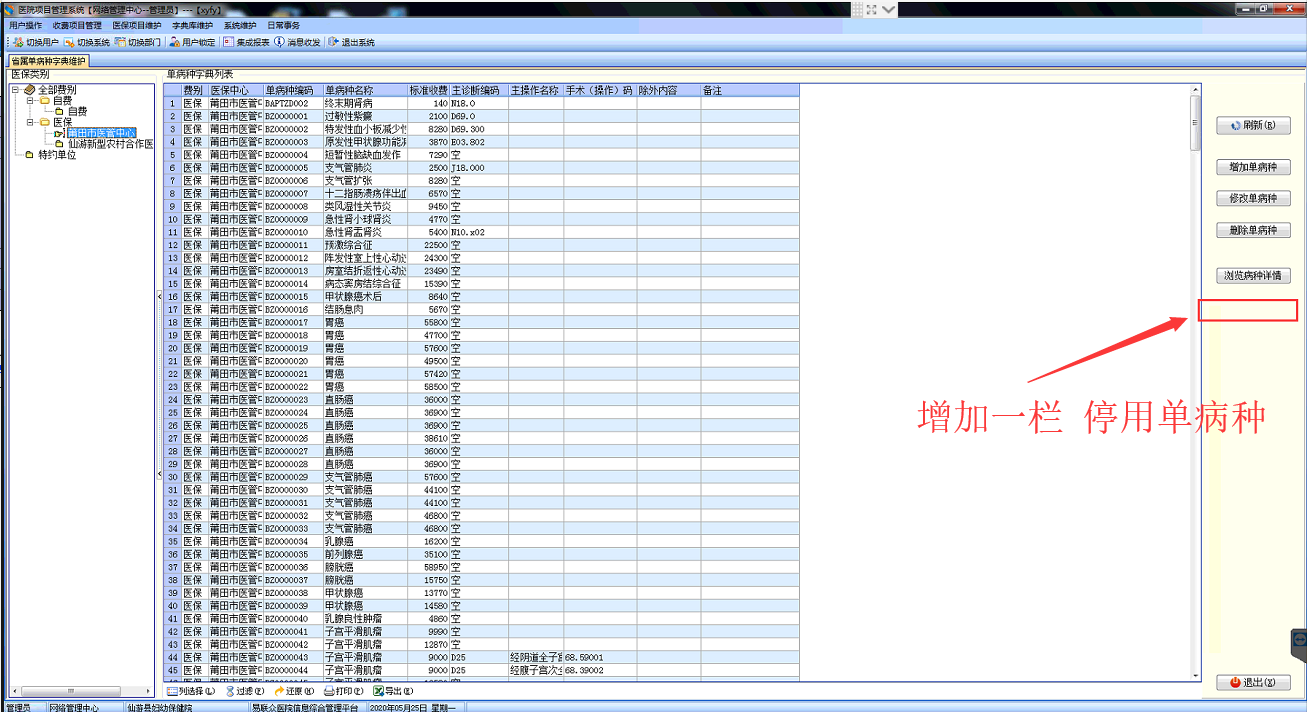
Task: Click the 切换部门 switch department toolbar icon
Action: (x=120, y=43)
